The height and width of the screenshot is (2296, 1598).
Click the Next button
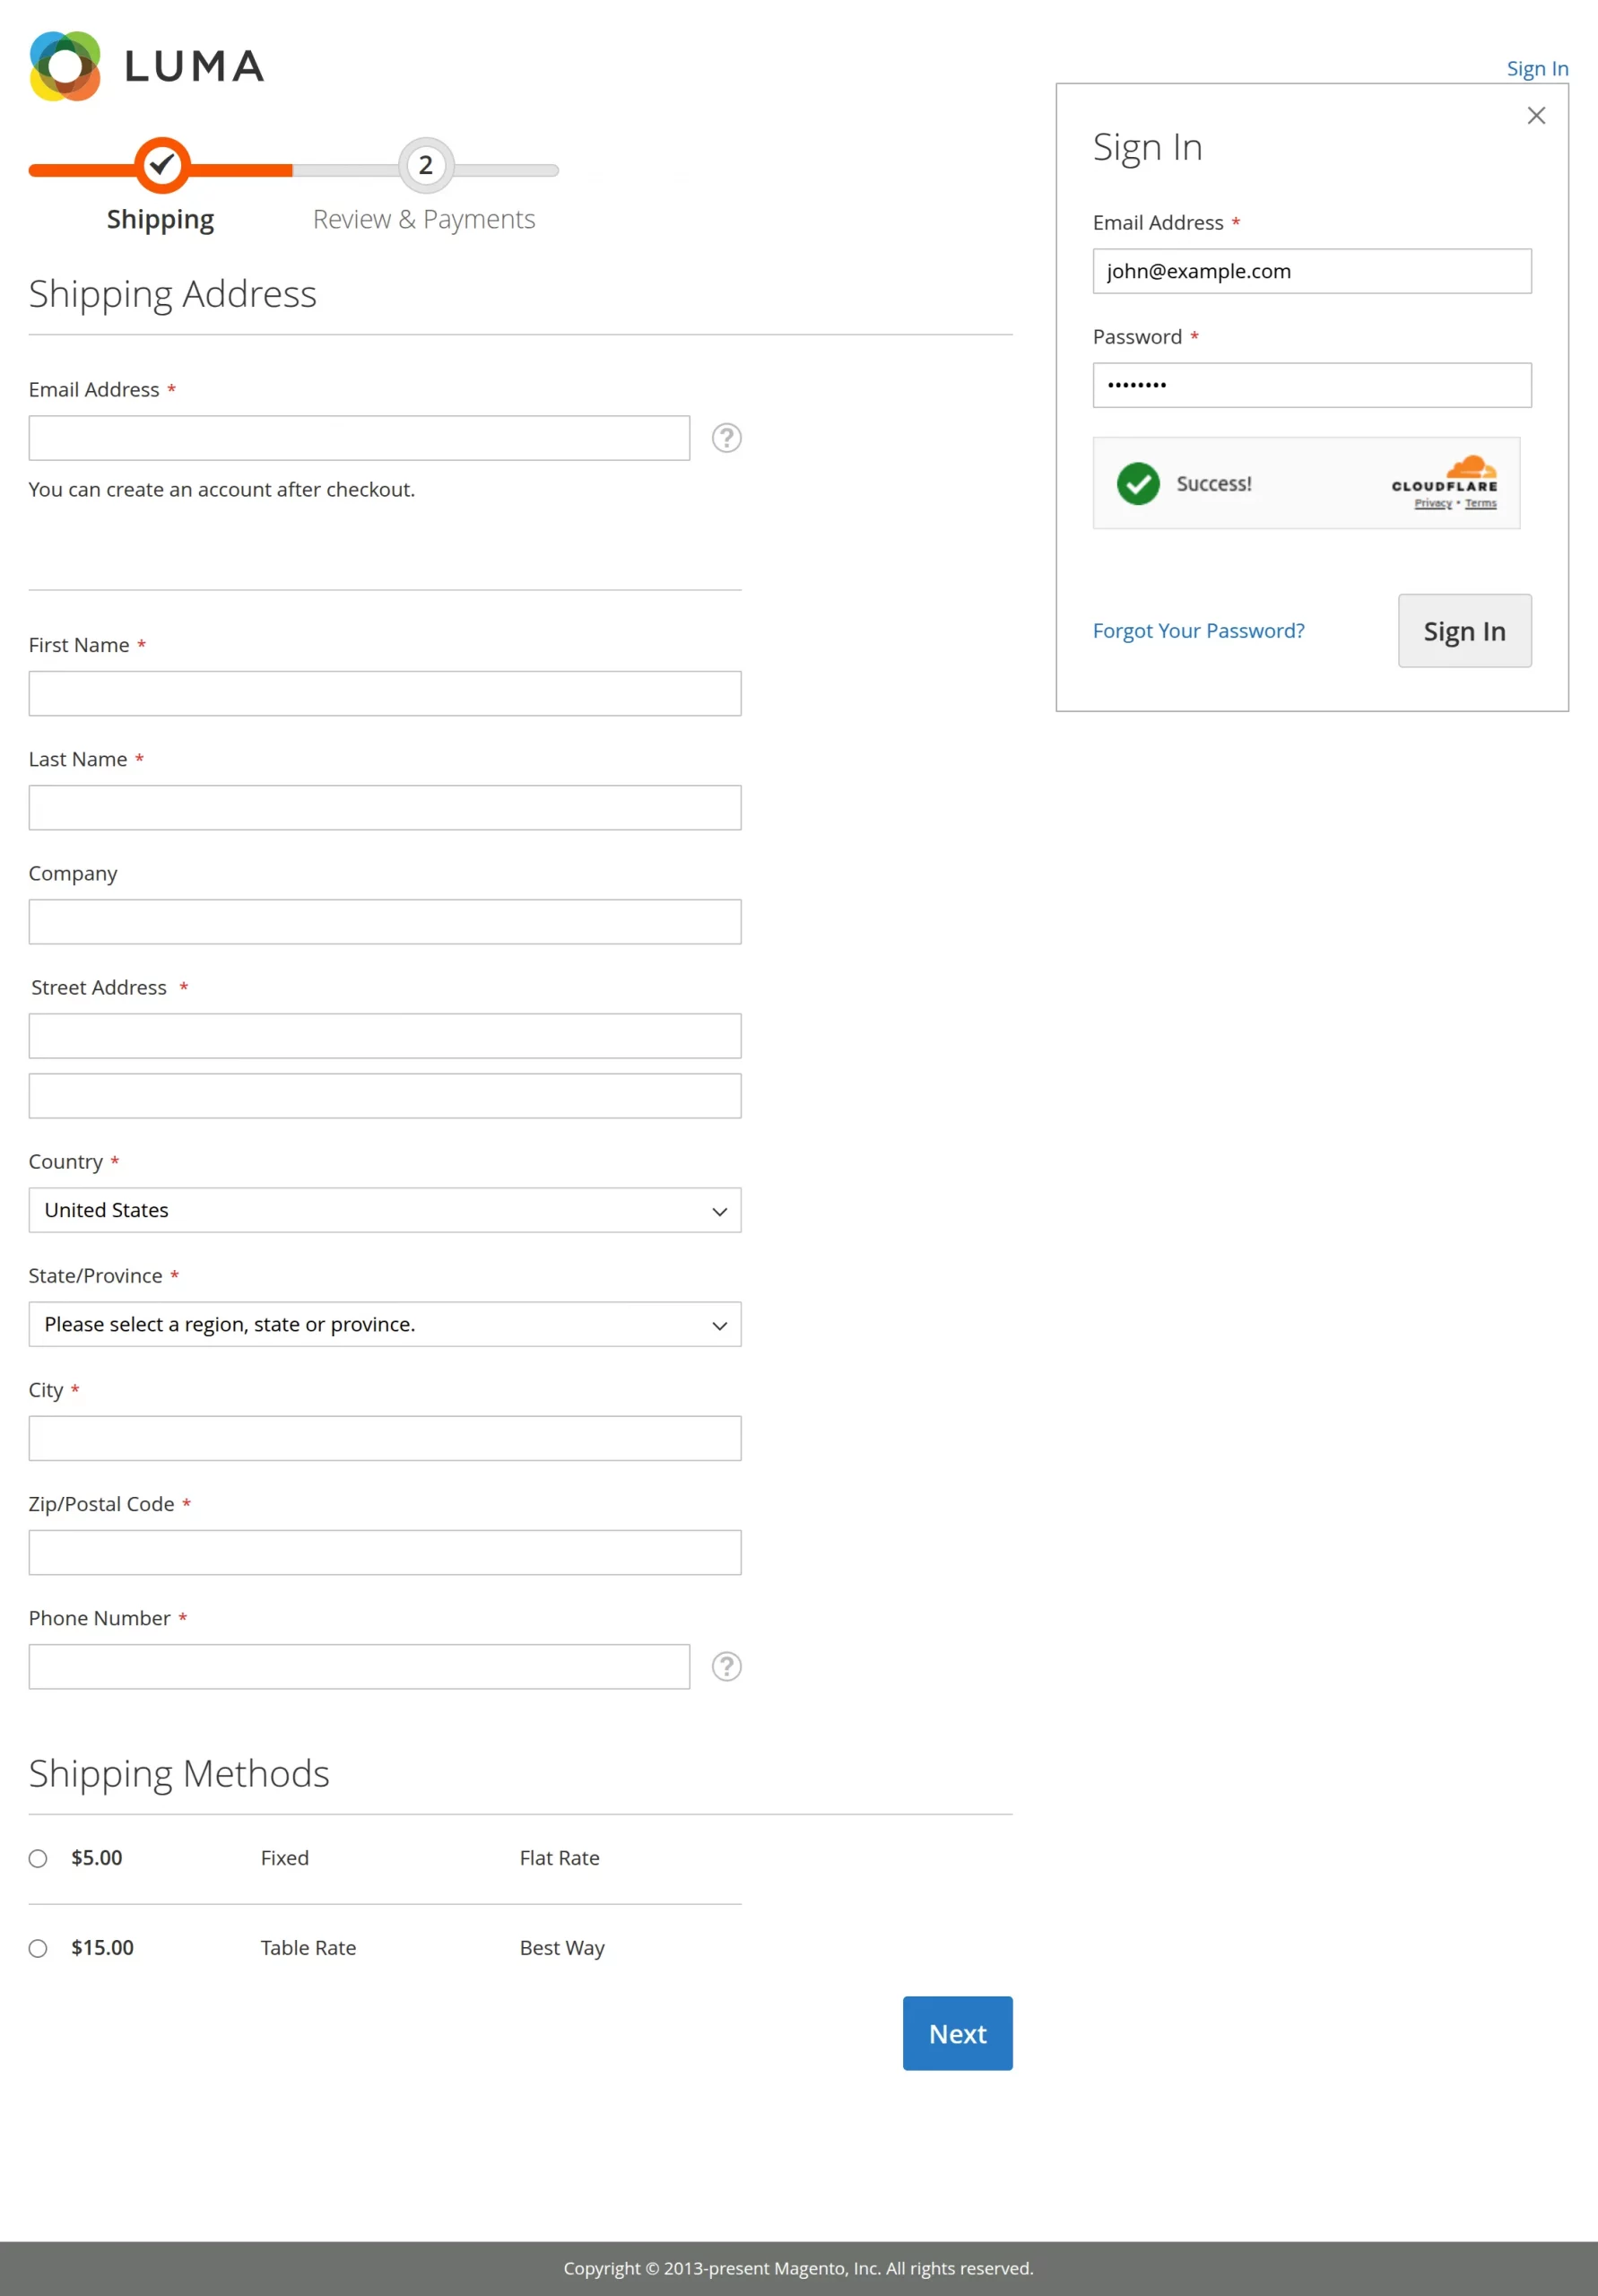pyautogui.click(x=956, y=2033)
